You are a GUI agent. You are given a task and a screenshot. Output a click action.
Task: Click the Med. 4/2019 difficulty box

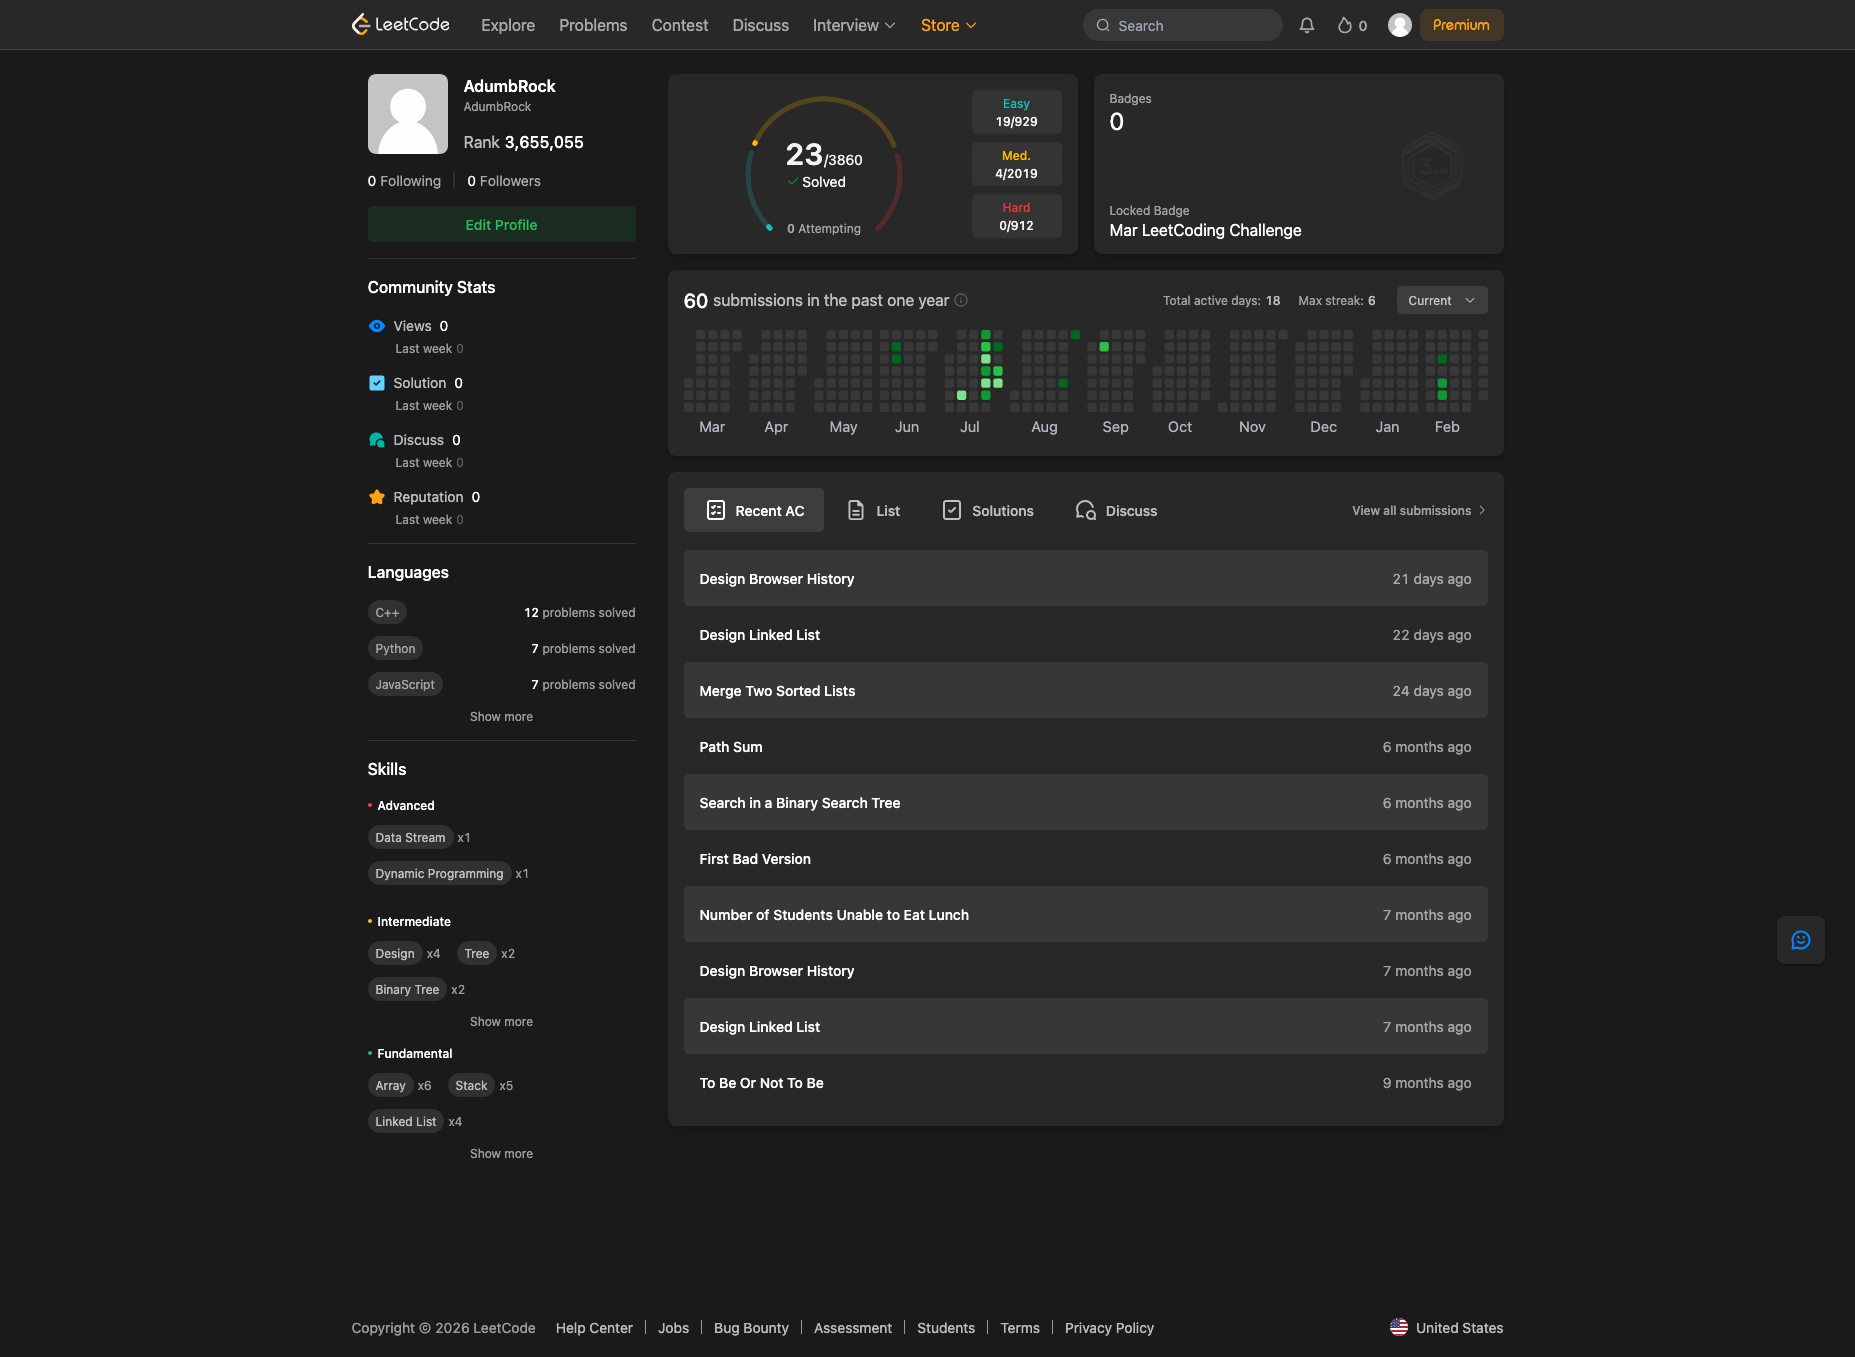click(x=1016, y=164)
